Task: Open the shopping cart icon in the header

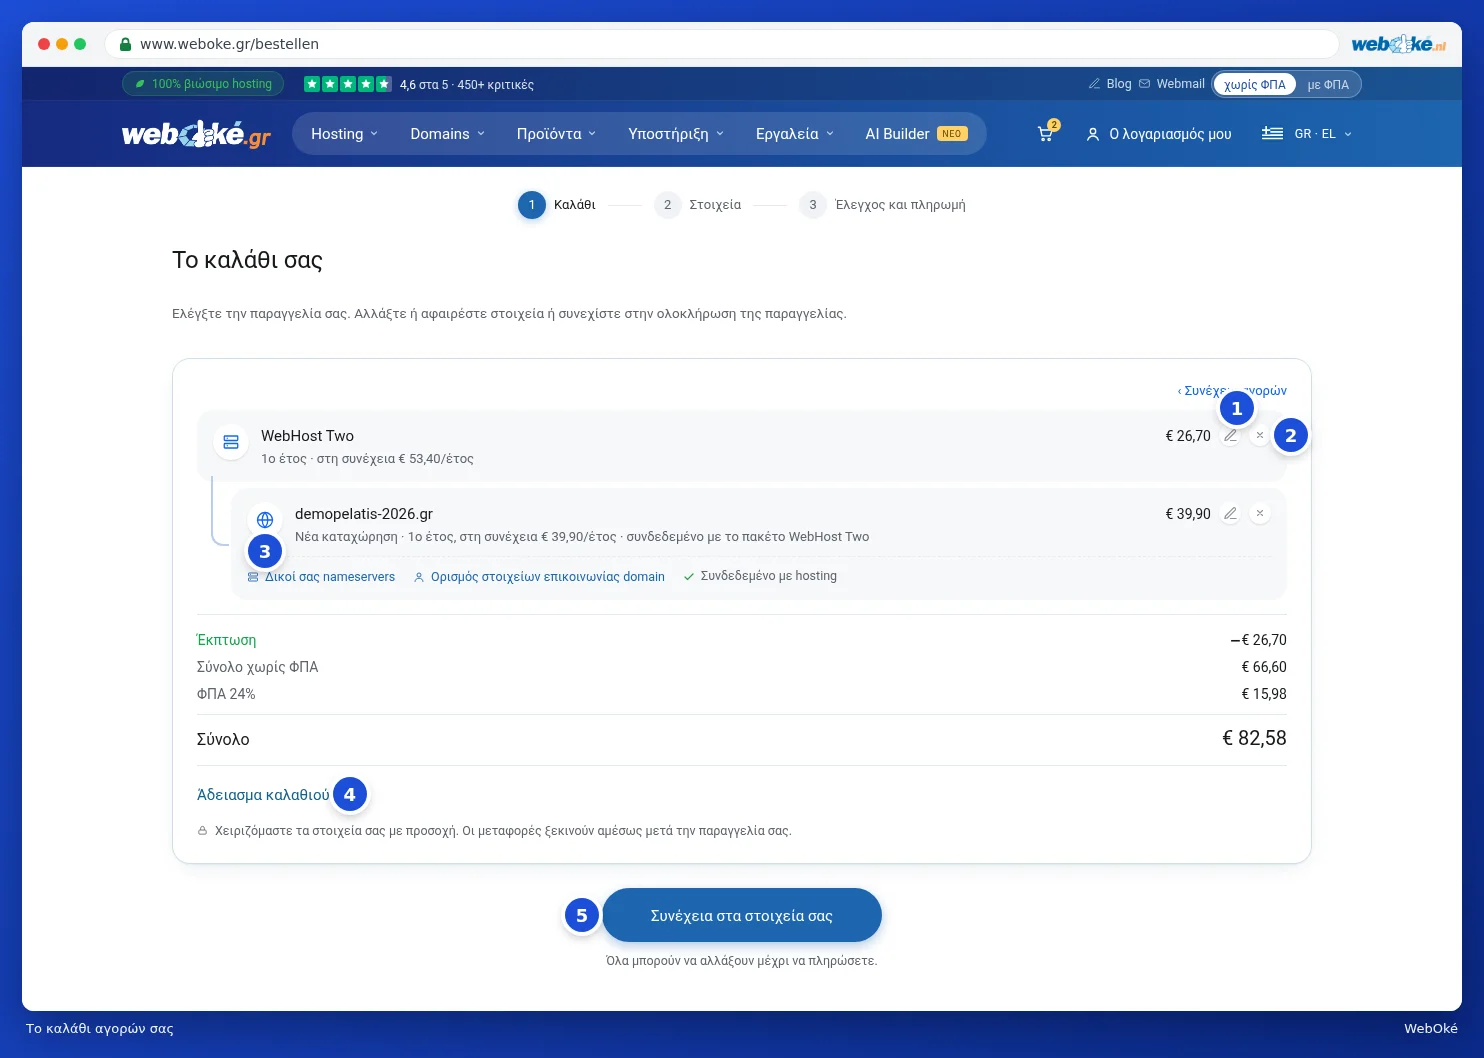Action: pyautogui.click(x=1046, y=133)
